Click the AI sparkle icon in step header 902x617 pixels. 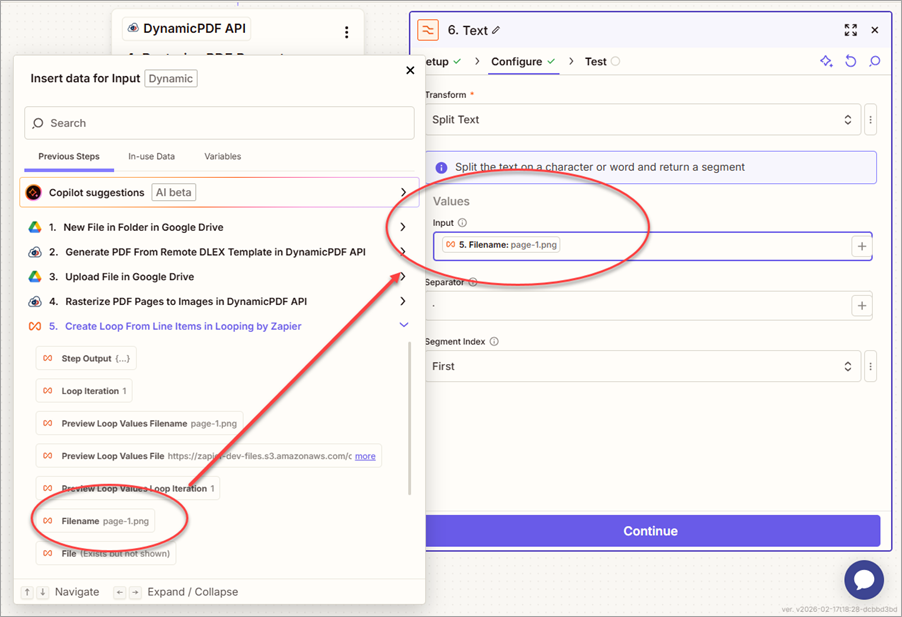[826, 61]
